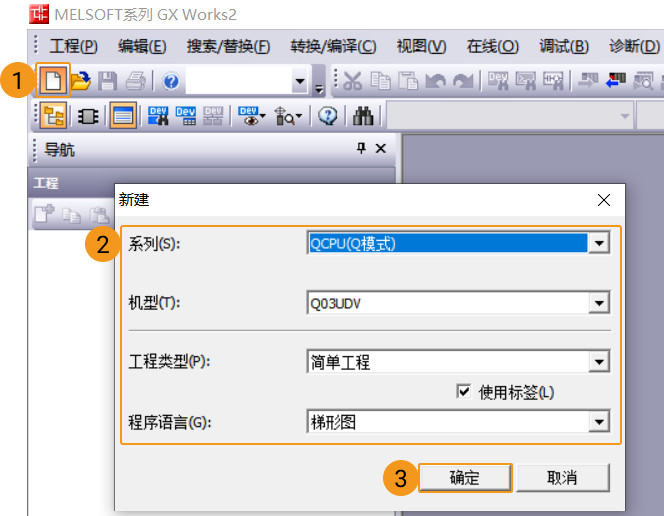Screen dimensions: 664x516
Task: Open the 工程(P) menu
Action: (x=74, y=46)
